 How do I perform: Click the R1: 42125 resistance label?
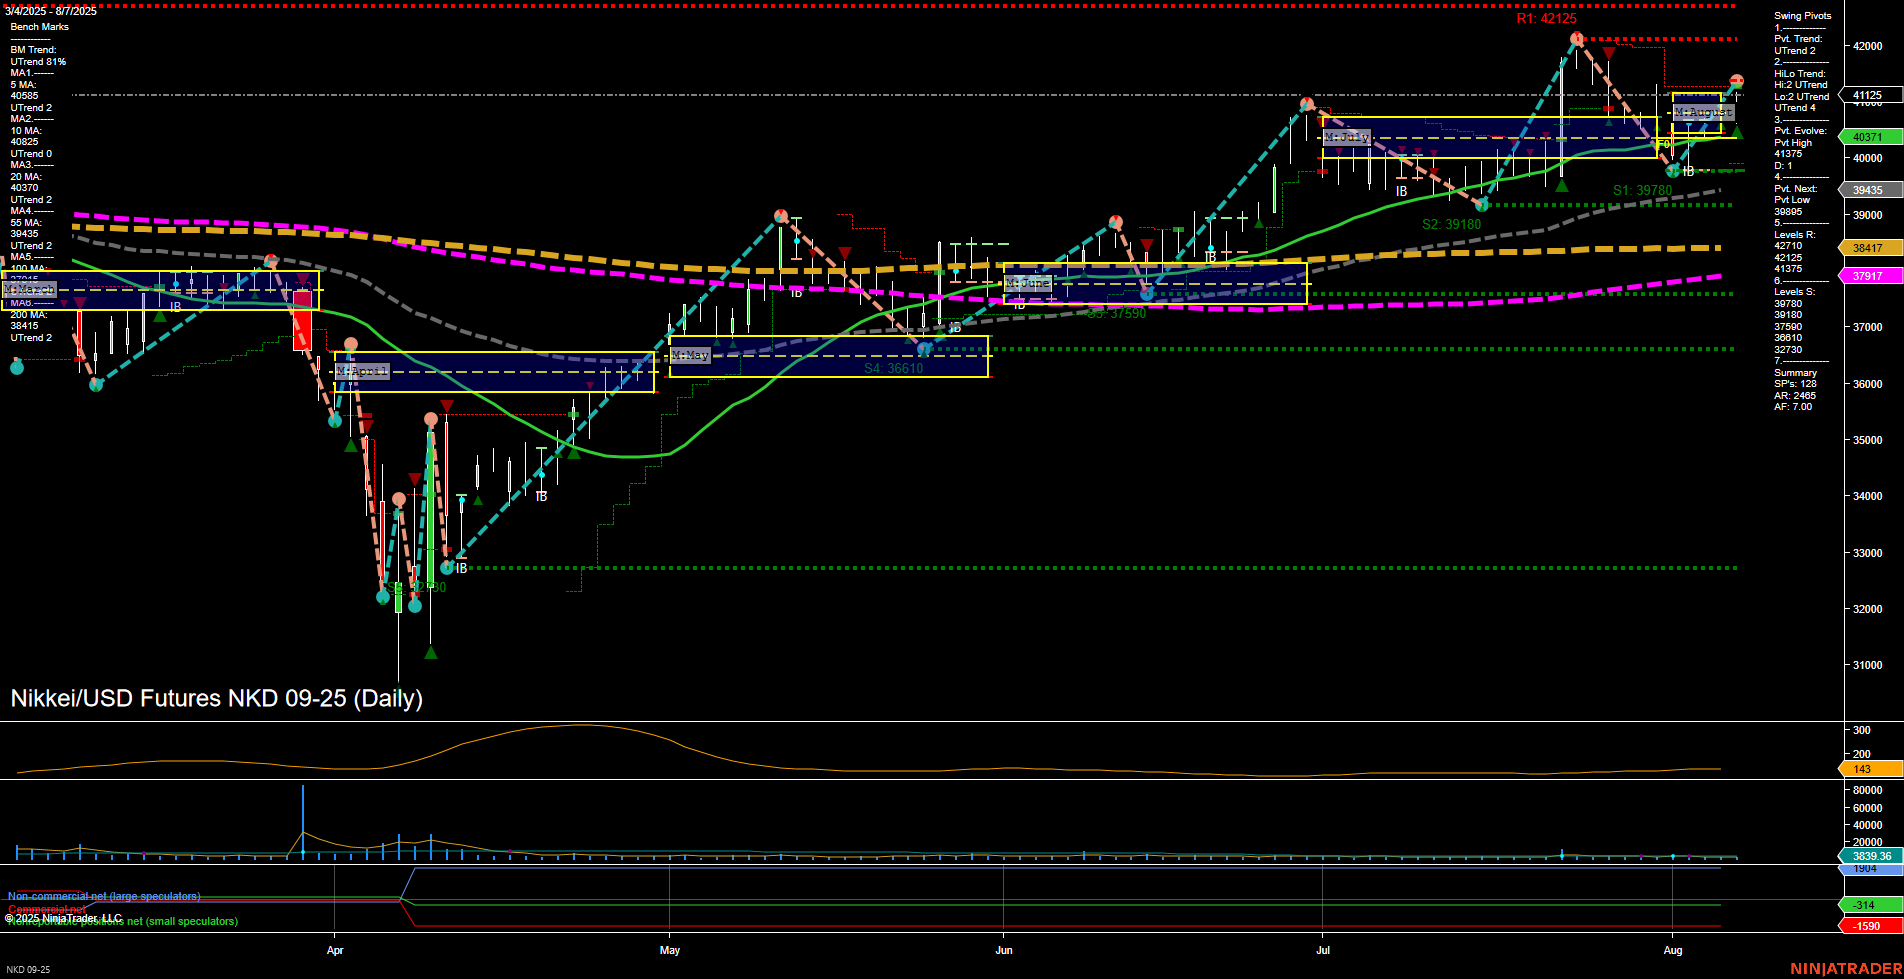(1545, 18)
